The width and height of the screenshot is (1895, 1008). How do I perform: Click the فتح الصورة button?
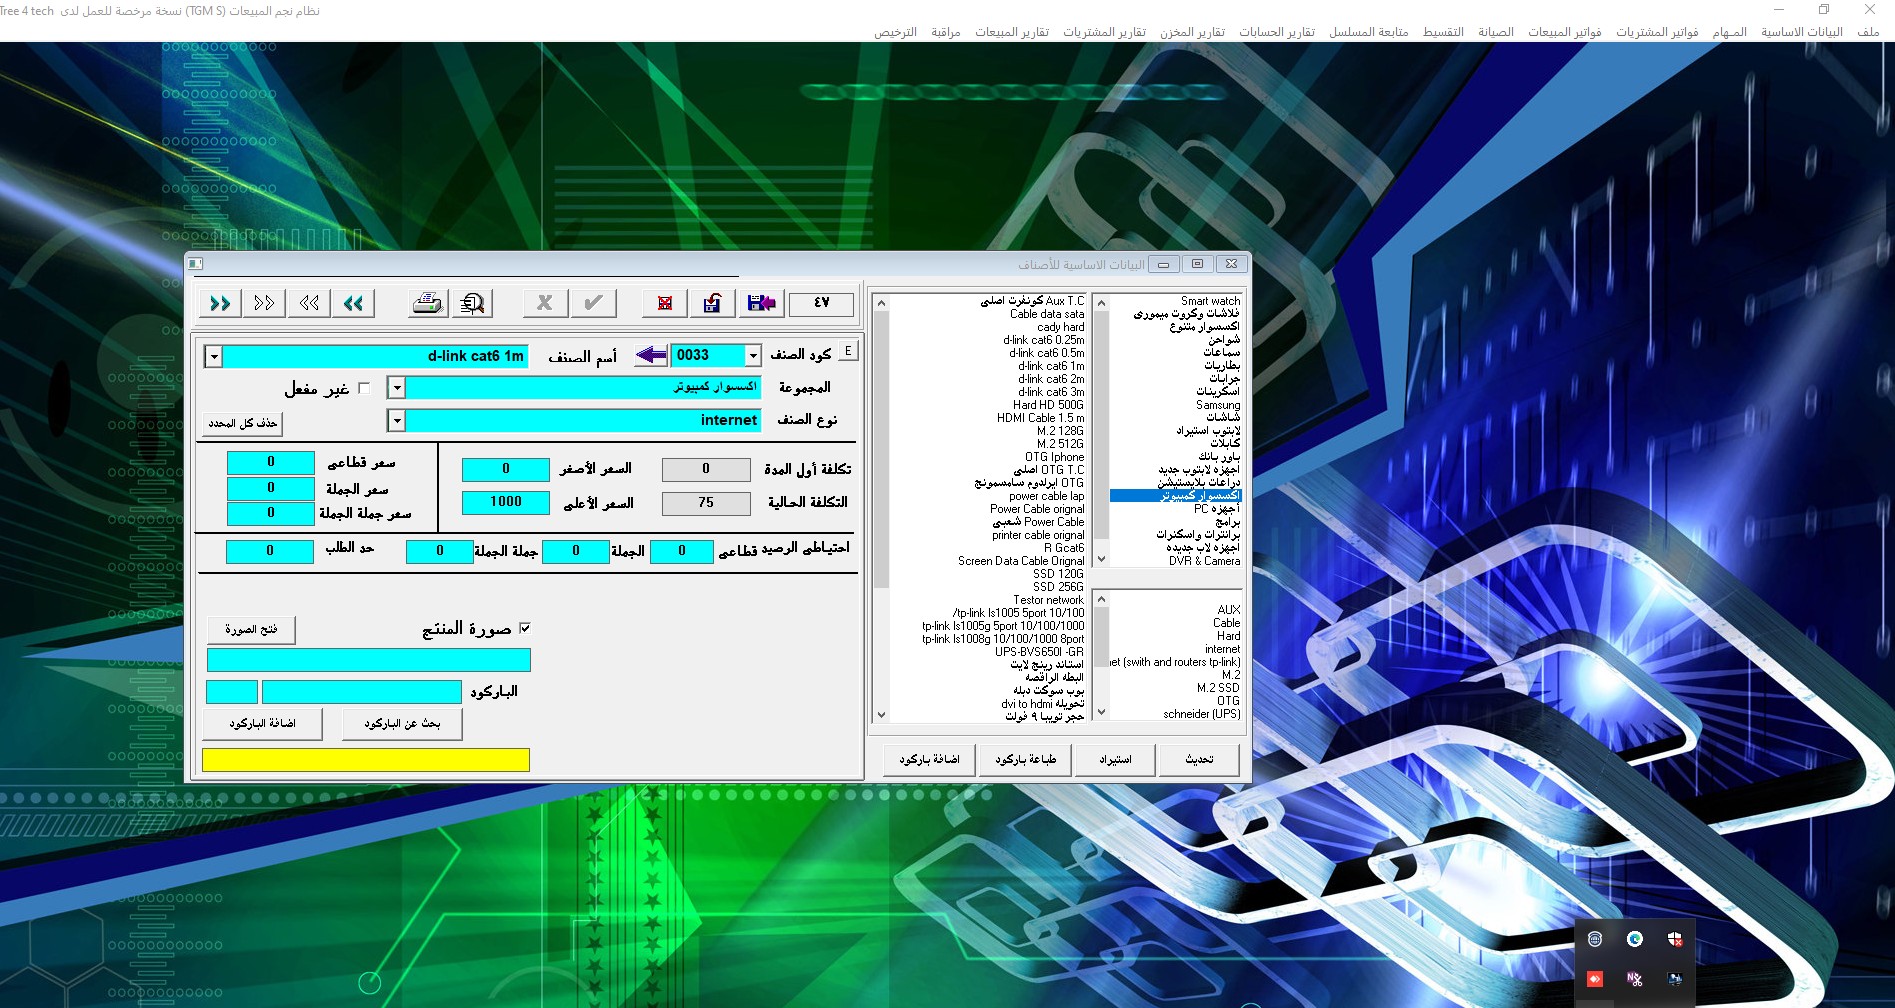251,630
